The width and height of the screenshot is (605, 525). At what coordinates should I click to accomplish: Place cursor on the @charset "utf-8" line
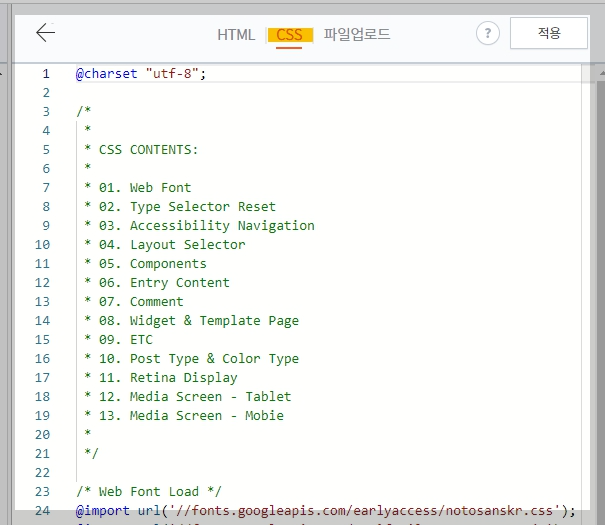point(141,73)
